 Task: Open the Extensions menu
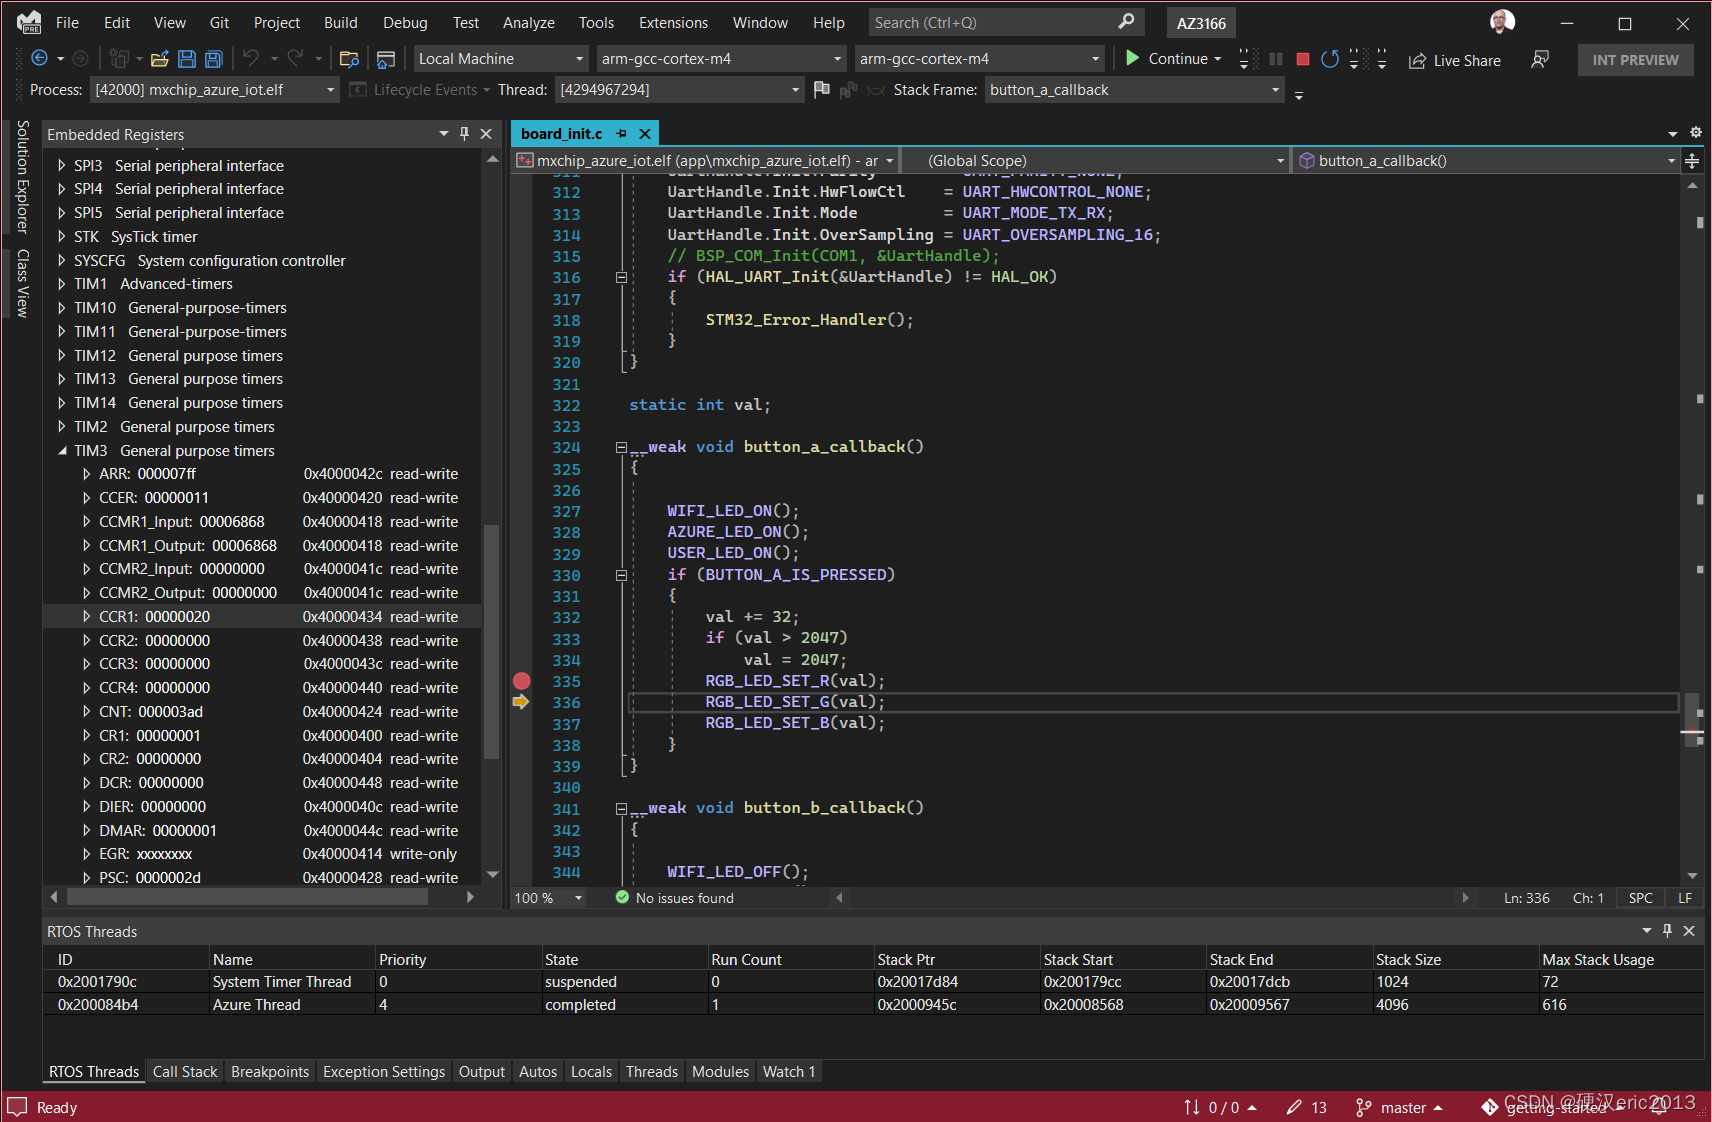673,22
